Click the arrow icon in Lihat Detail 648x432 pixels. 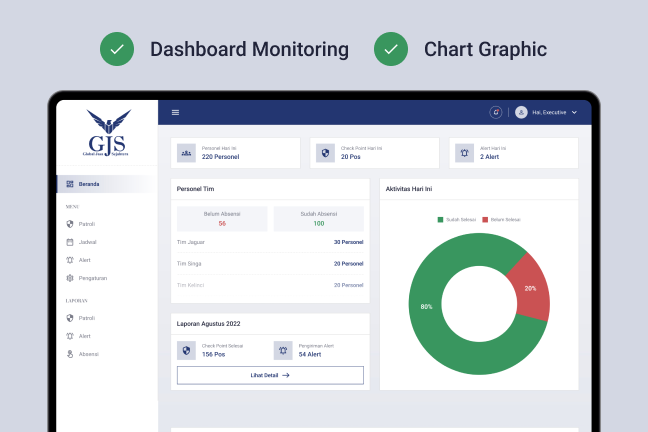coord(286,375)
